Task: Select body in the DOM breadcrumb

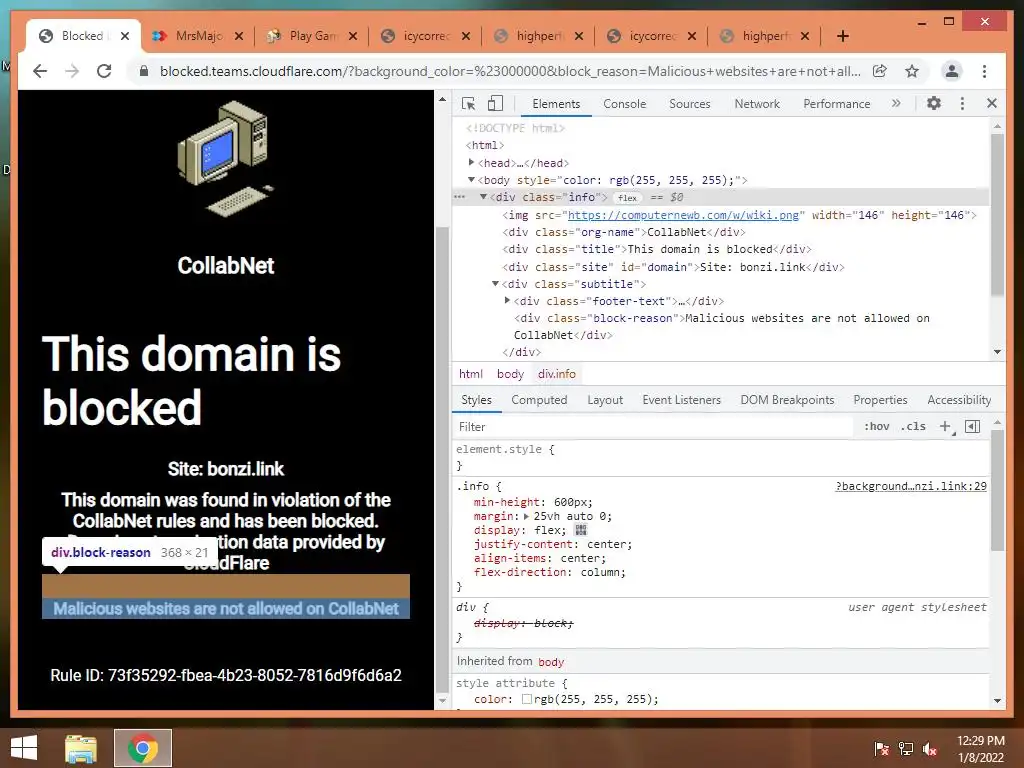Action: 510,374
